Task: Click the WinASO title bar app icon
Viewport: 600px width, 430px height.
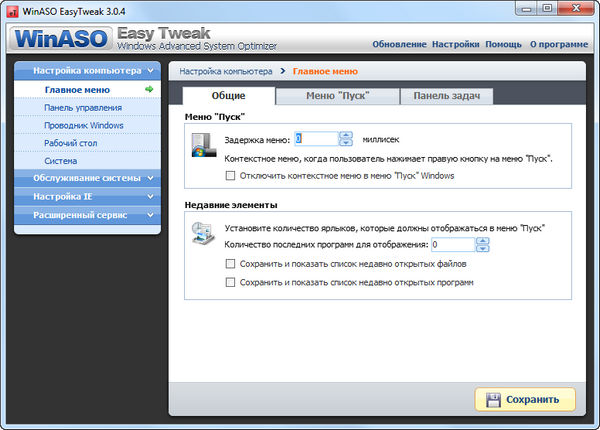Action: click(x=12, y=10)
